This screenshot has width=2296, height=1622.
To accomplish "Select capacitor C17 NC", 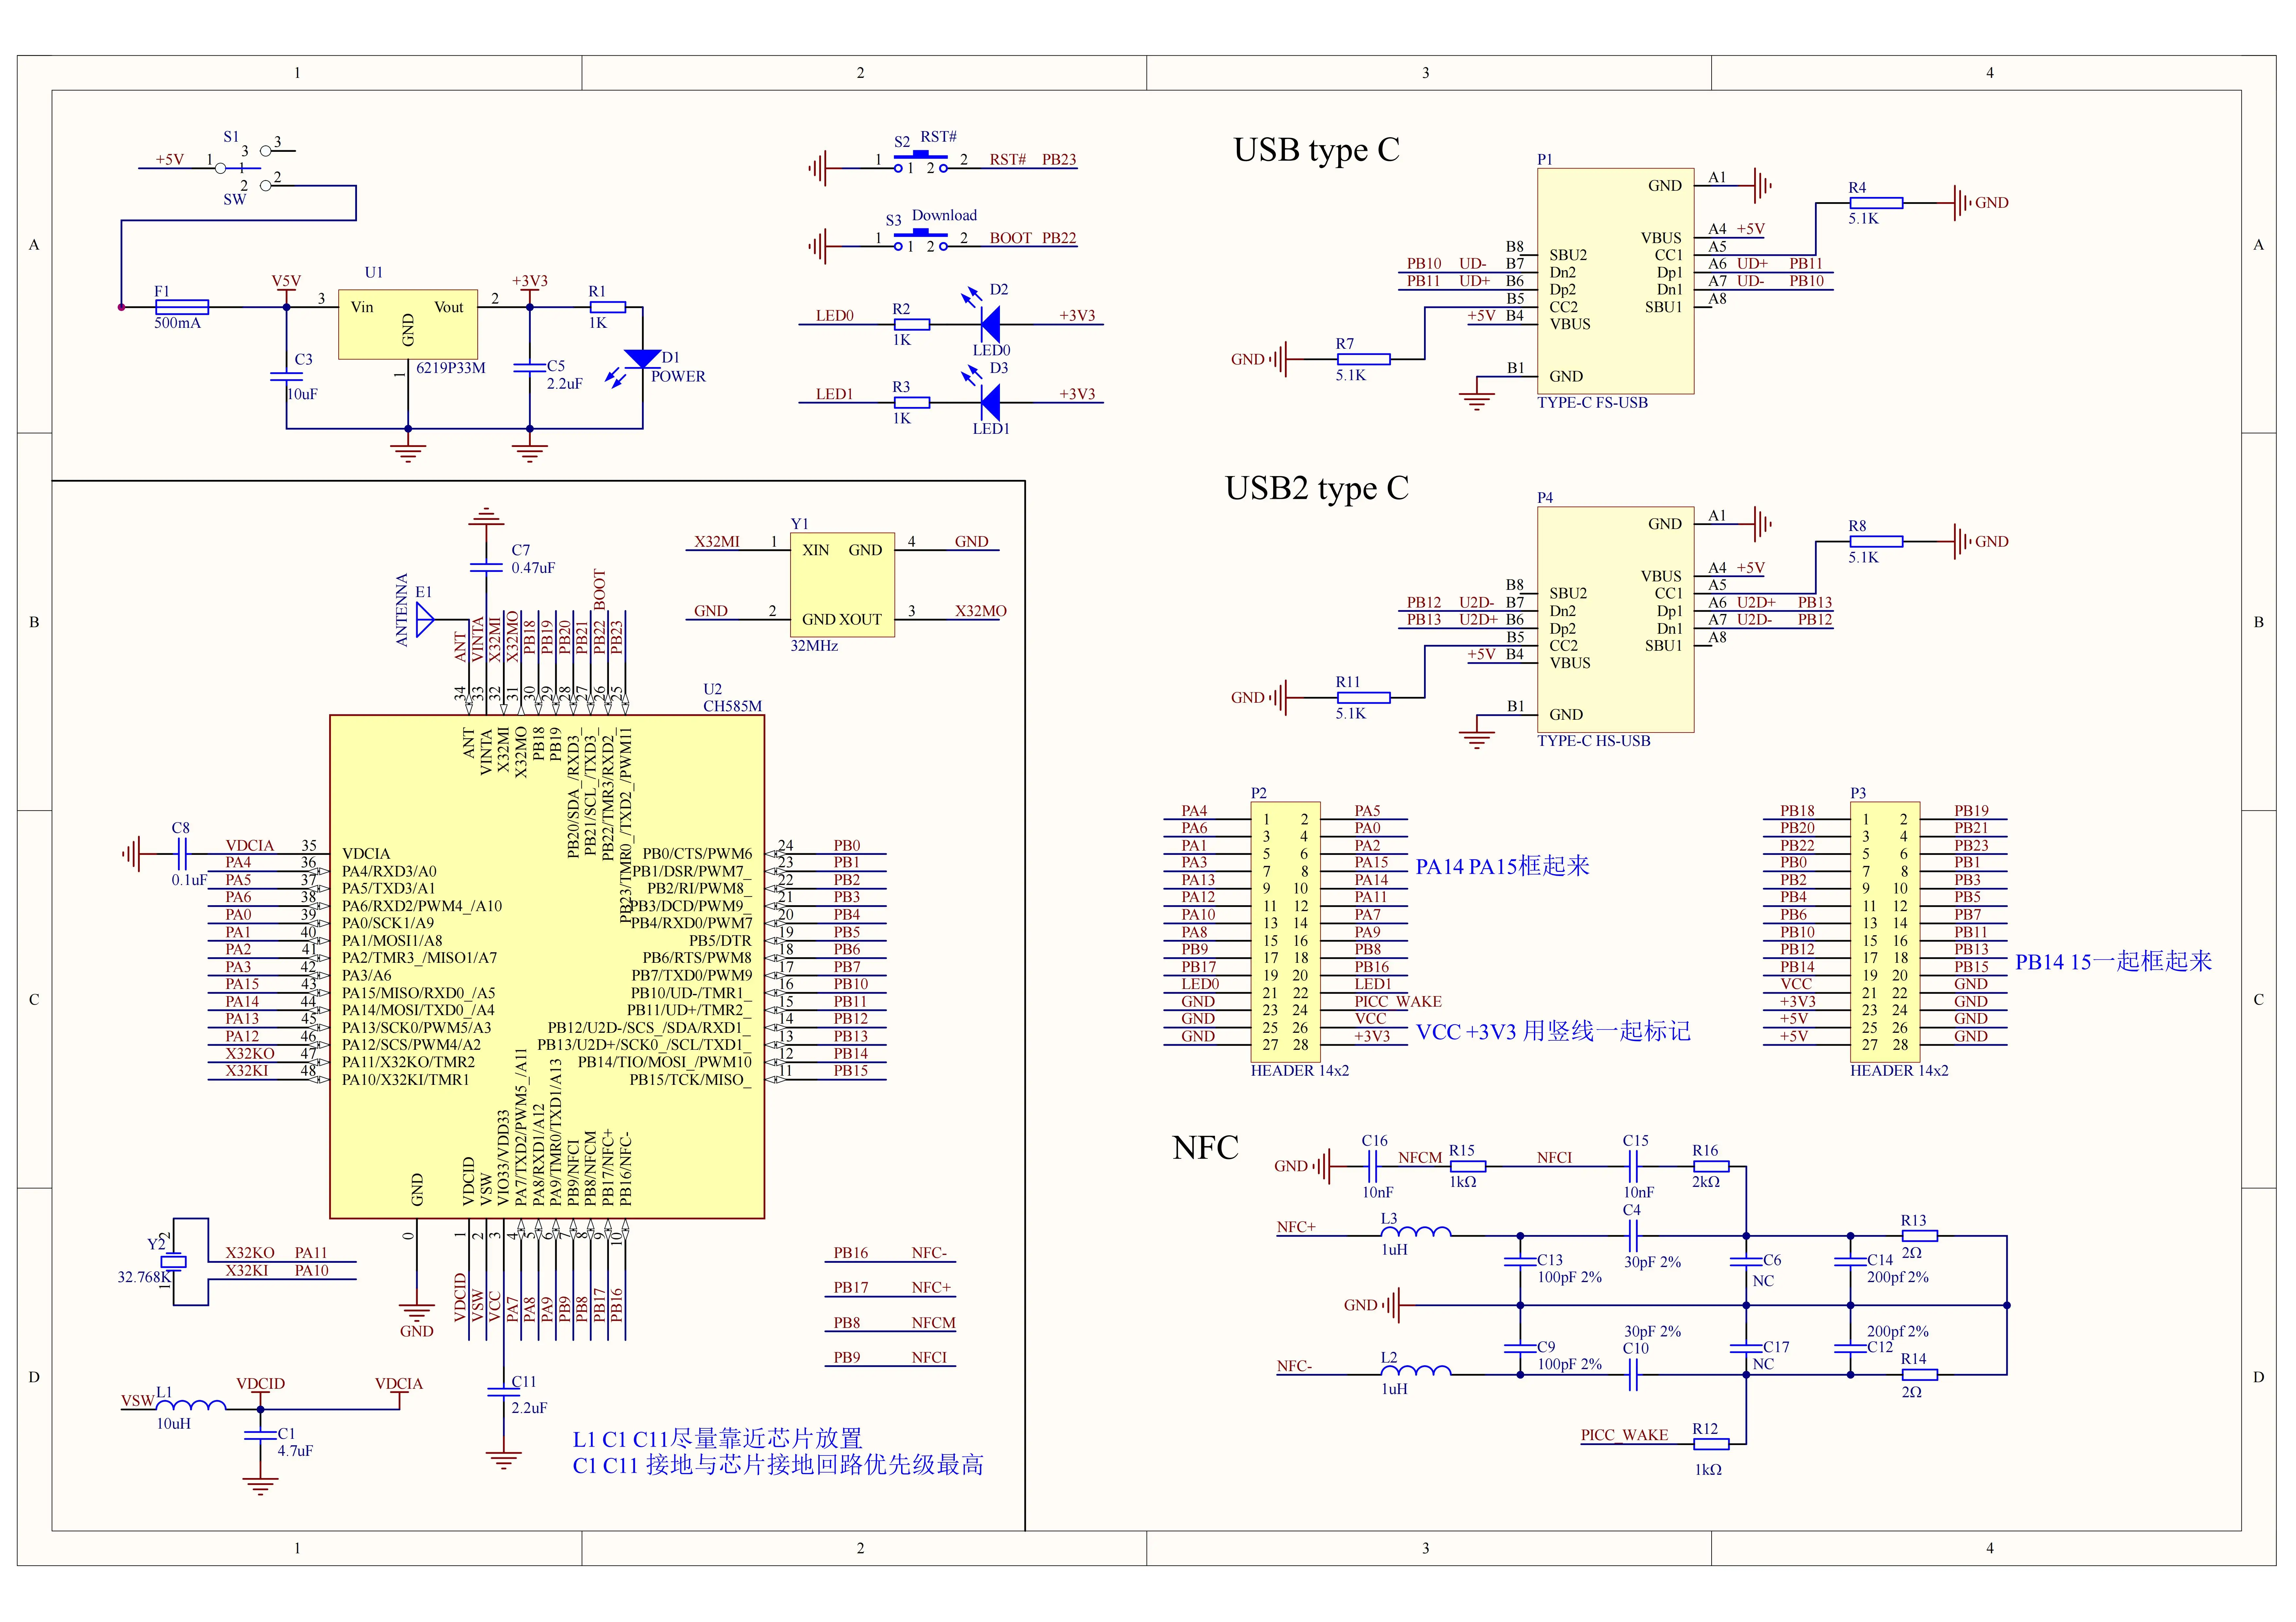I will 1746,1349.
